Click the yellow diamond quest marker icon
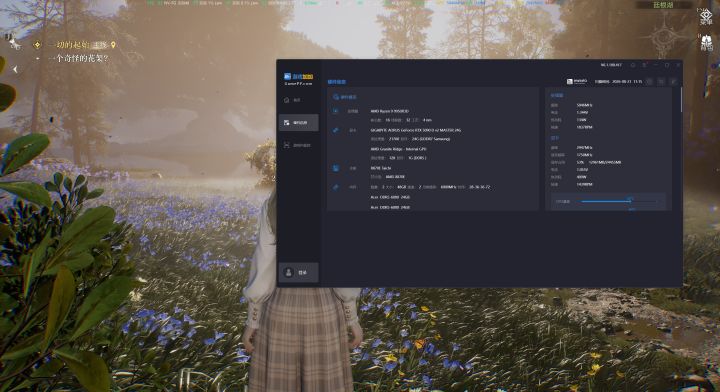Viewport: 720px width, 392px height. 37,45
